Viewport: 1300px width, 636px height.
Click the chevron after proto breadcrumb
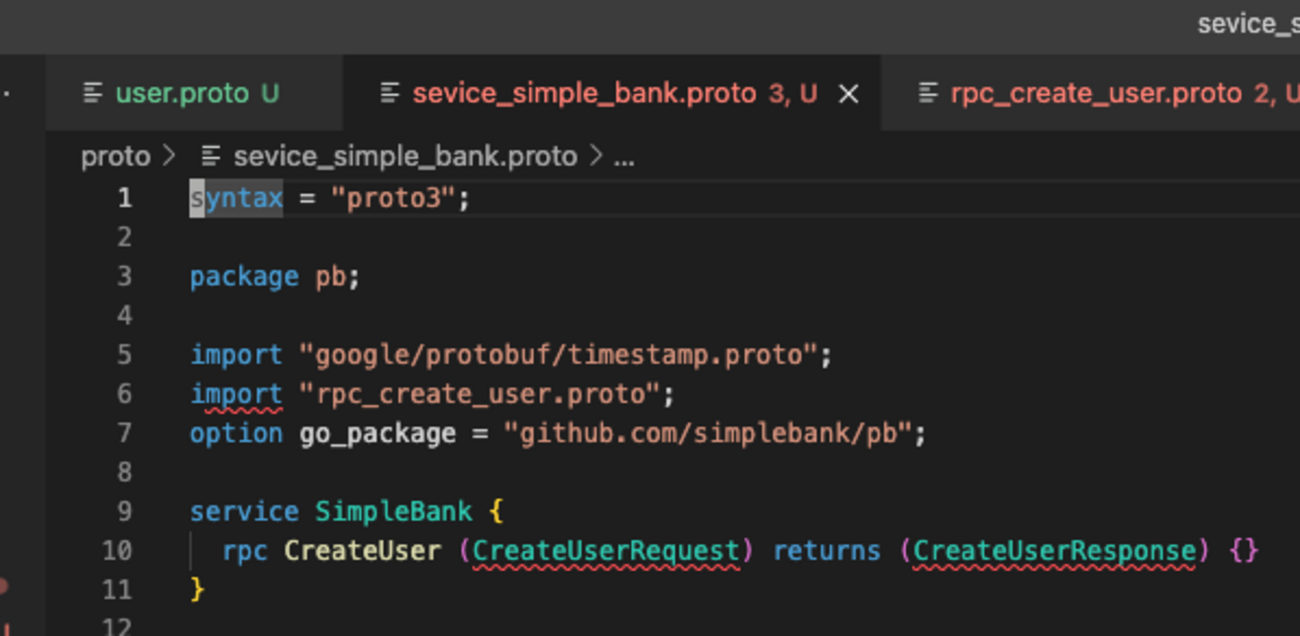tap(168, 157)
